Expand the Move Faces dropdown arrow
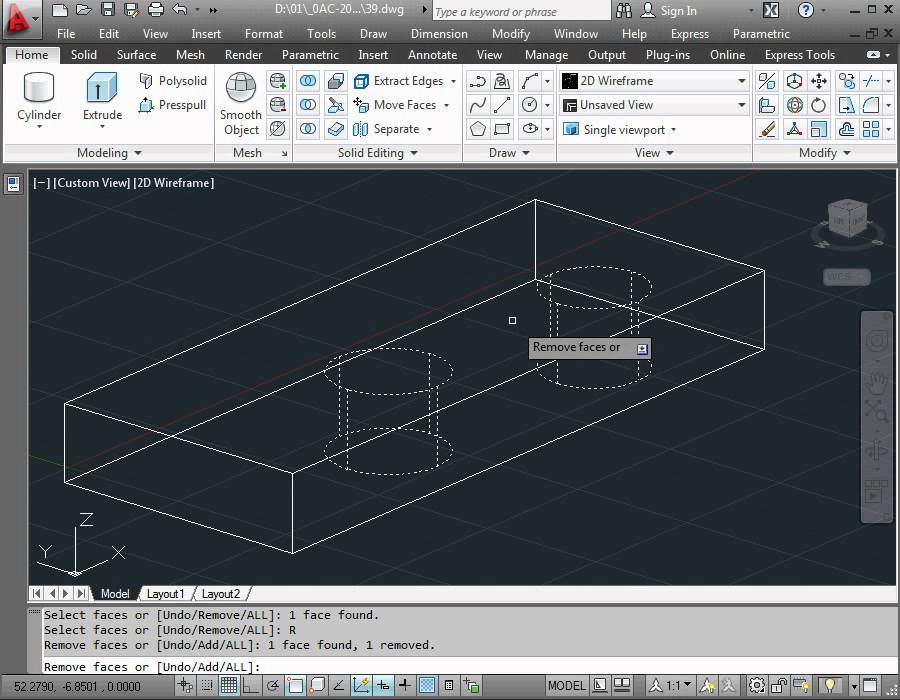900x700 pixels. click(x=446, y=105)
